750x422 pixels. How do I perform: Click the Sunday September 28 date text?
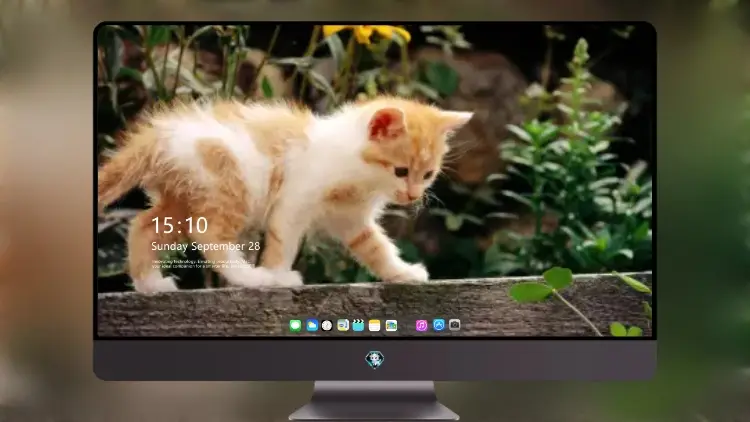pos(206,246)
